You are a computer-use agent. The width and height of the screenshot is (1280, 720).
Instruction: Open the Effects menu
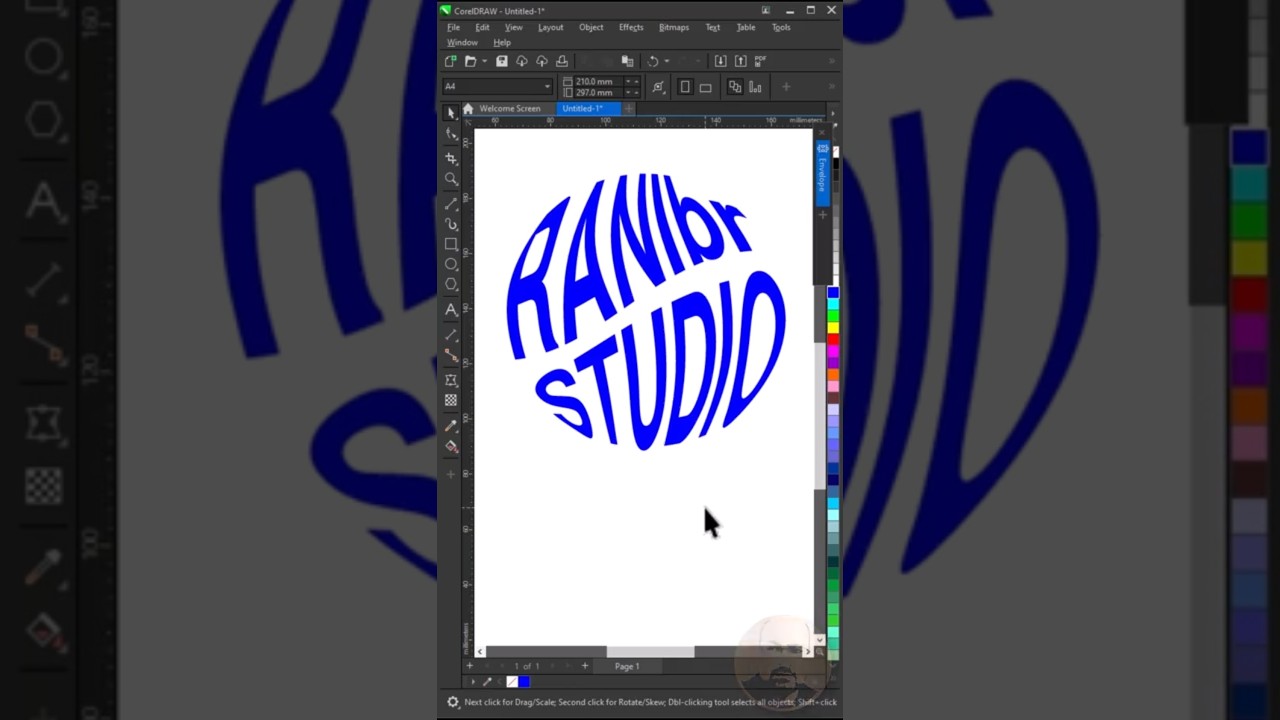pos(631,27)
